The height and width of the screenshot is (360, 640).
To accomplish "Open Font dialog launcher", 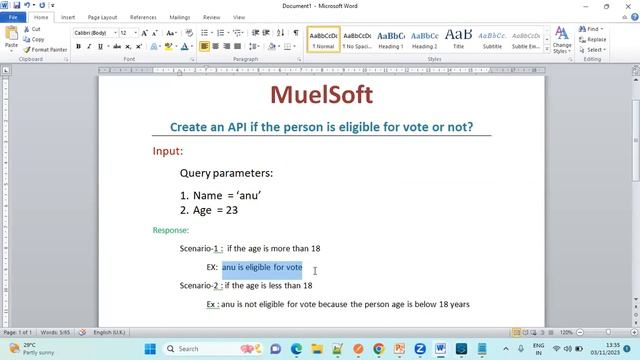I will [193, 60].
